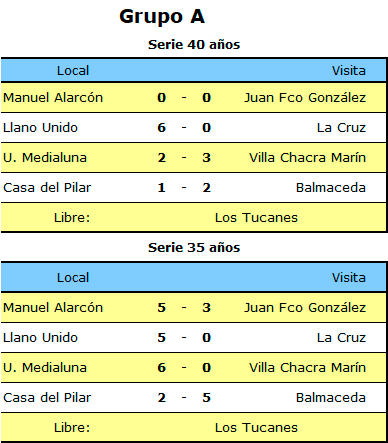Click Los Tucanes in Serie 35 Libre row

click(256, 428)
